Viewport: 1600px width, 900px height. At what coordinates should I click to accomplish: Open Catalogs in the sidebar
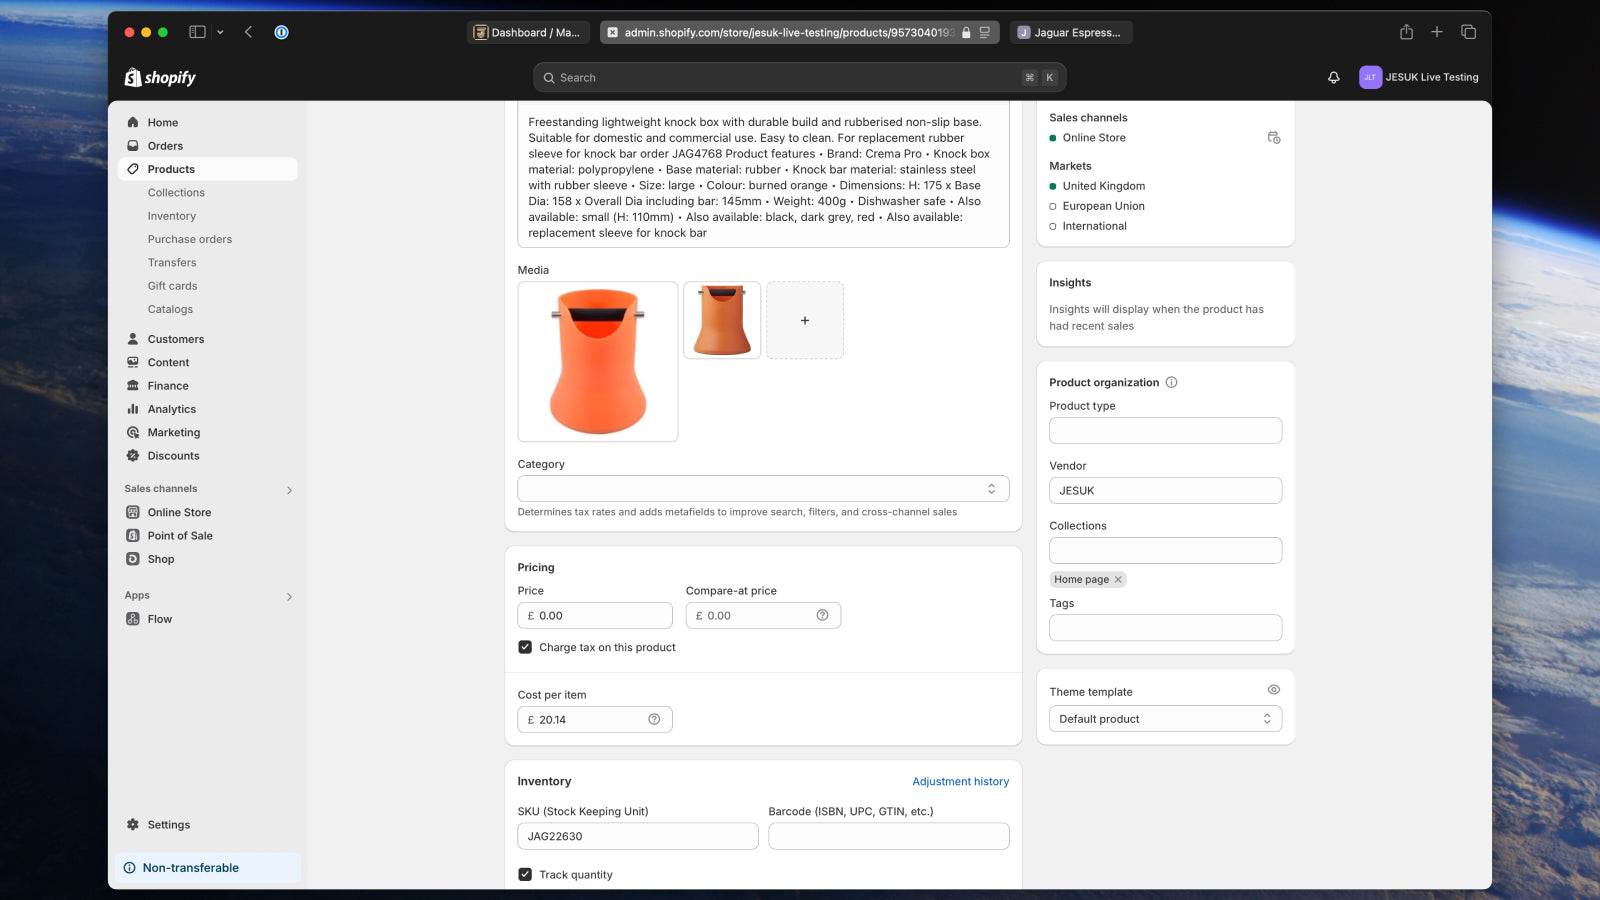click(x=170, y=309)
